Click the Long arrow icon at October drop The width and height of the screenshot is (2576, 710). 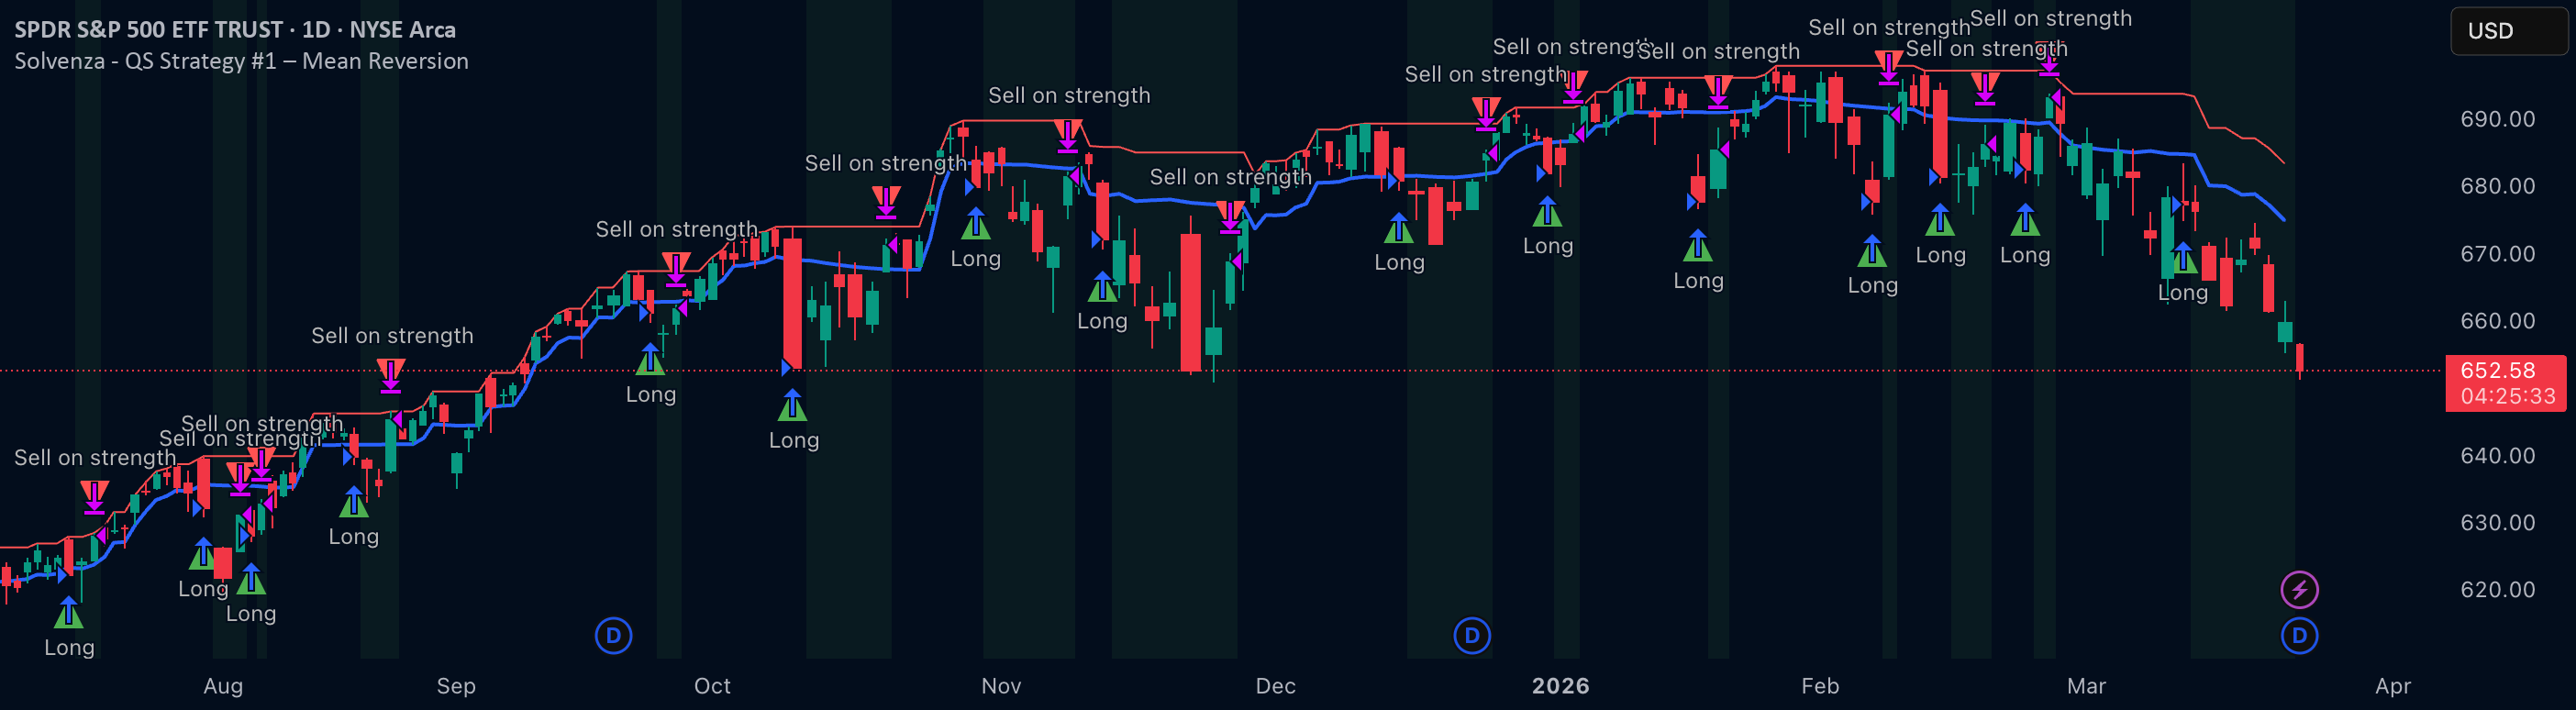coord(792,405)
